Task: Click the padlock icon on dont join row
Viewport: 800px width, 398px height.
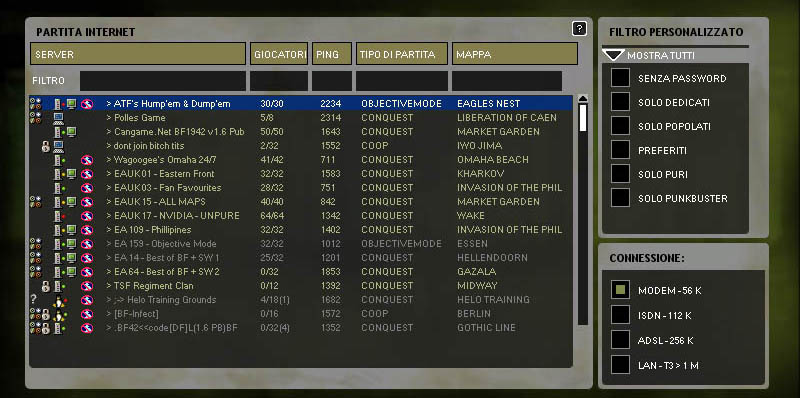Action: point(45,146)
